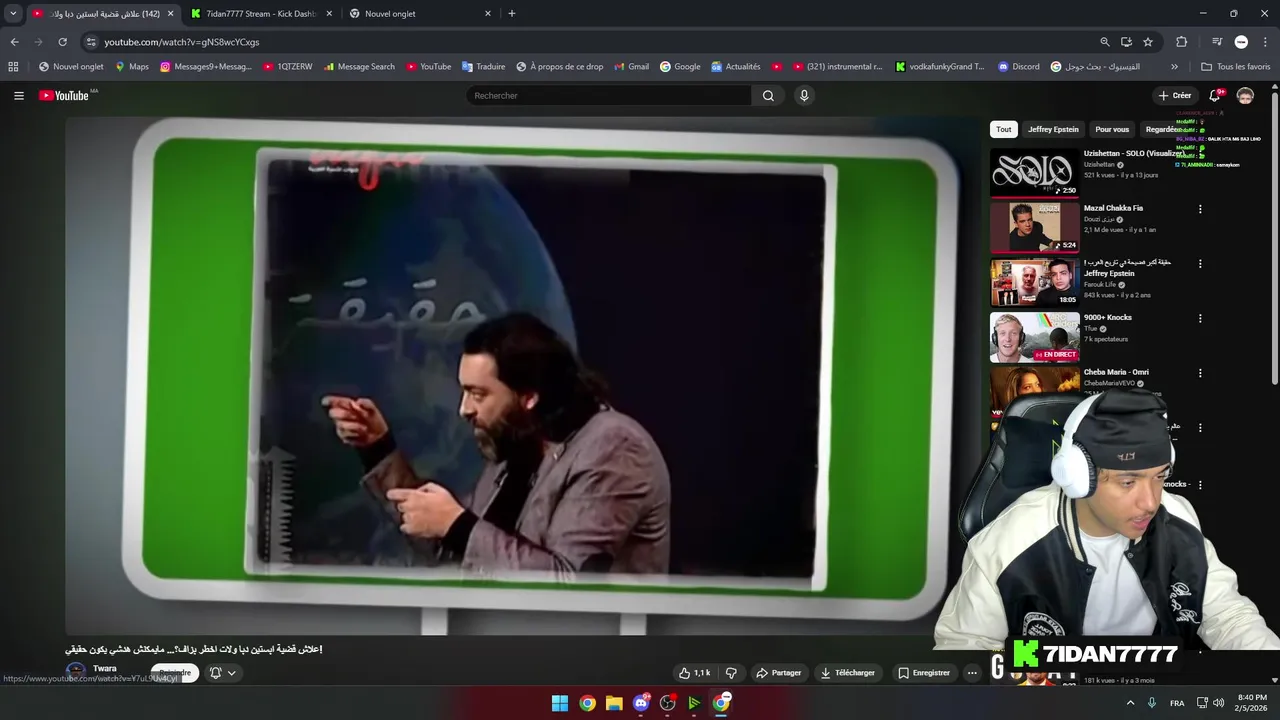Open Chrome profile icon
Image resolution: width=1280 pixels, height=720 pixels.
pos(1241,42)
